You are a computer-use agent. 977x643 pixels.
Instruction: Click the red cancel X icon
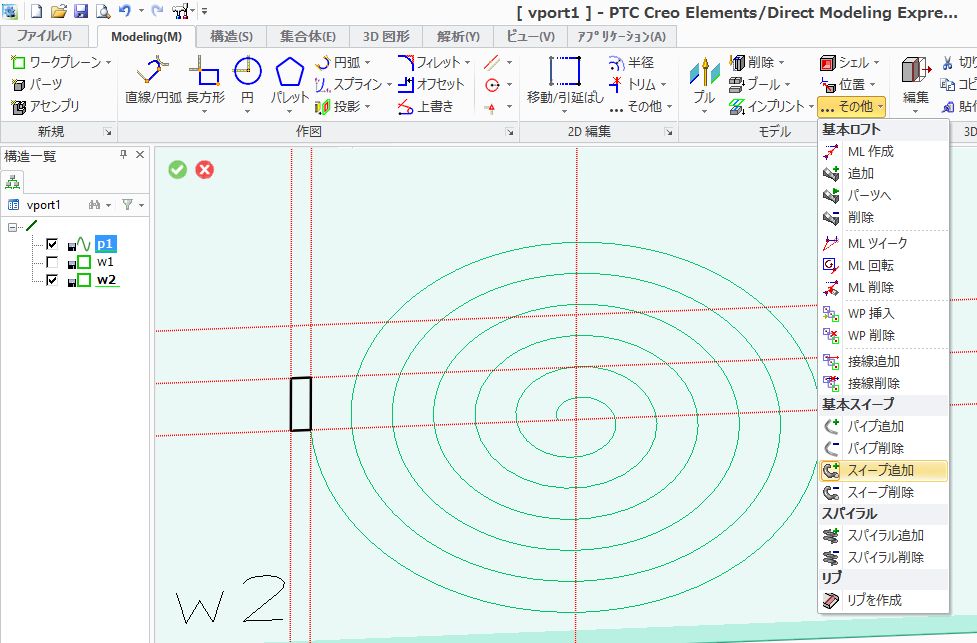[205, 169]
